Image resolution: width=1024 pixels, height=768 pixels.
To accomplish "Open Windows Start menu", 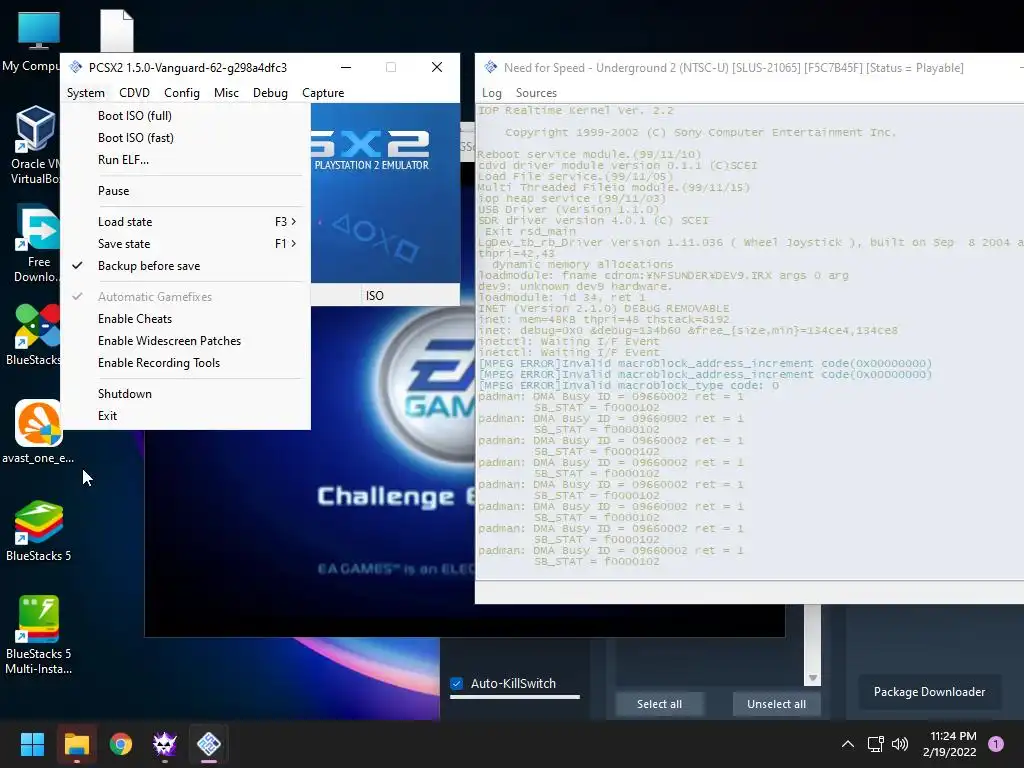I will pos(32,744).
